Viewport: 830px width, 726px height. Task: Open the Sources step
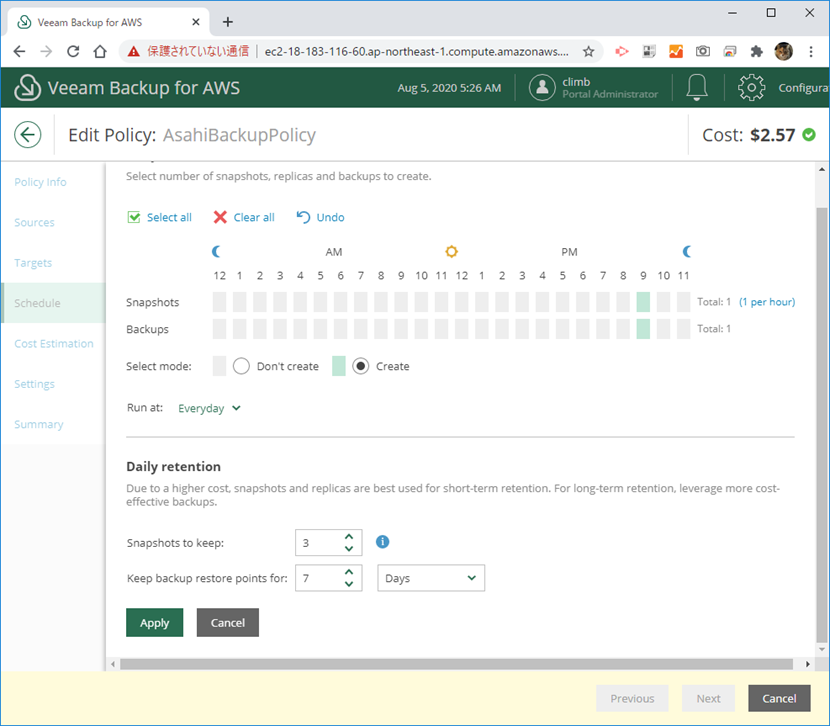34,222
